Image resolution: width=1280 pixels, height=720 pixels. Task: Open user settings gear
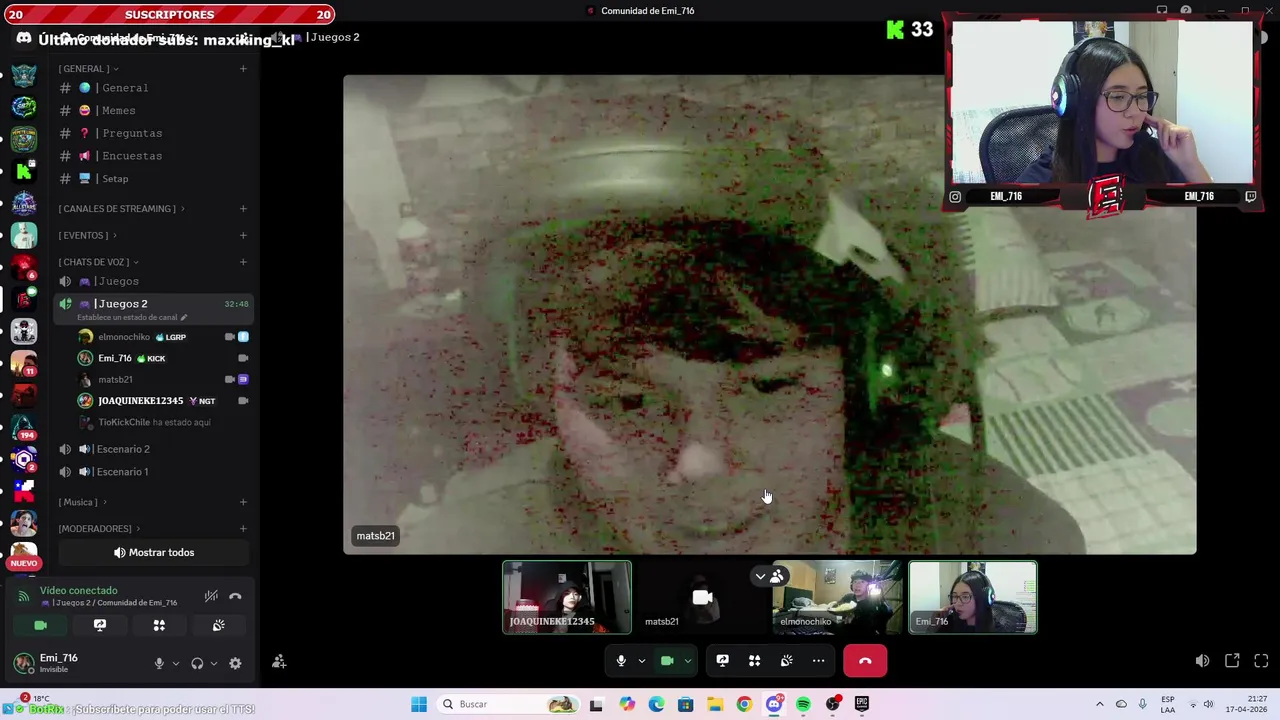235,663
